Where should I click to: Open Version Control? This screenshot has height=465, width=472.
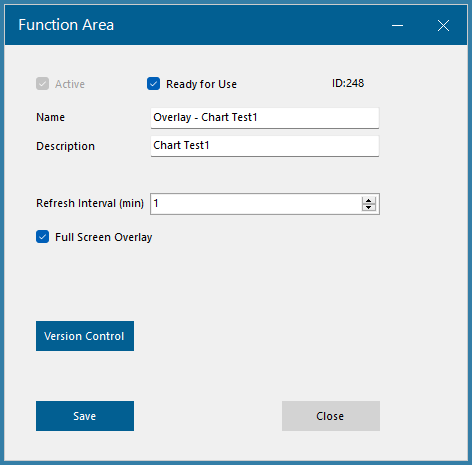(85, 336)
